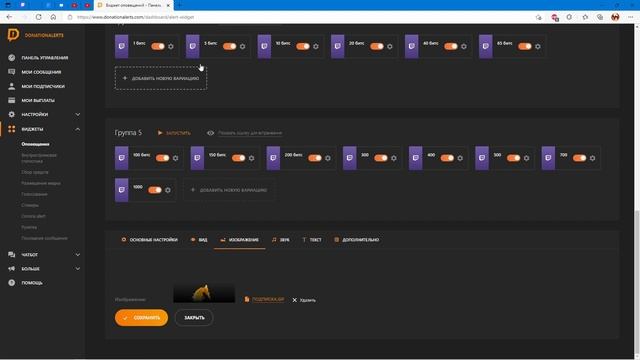Toggle the 5 битс variation switch

(229, 46)
